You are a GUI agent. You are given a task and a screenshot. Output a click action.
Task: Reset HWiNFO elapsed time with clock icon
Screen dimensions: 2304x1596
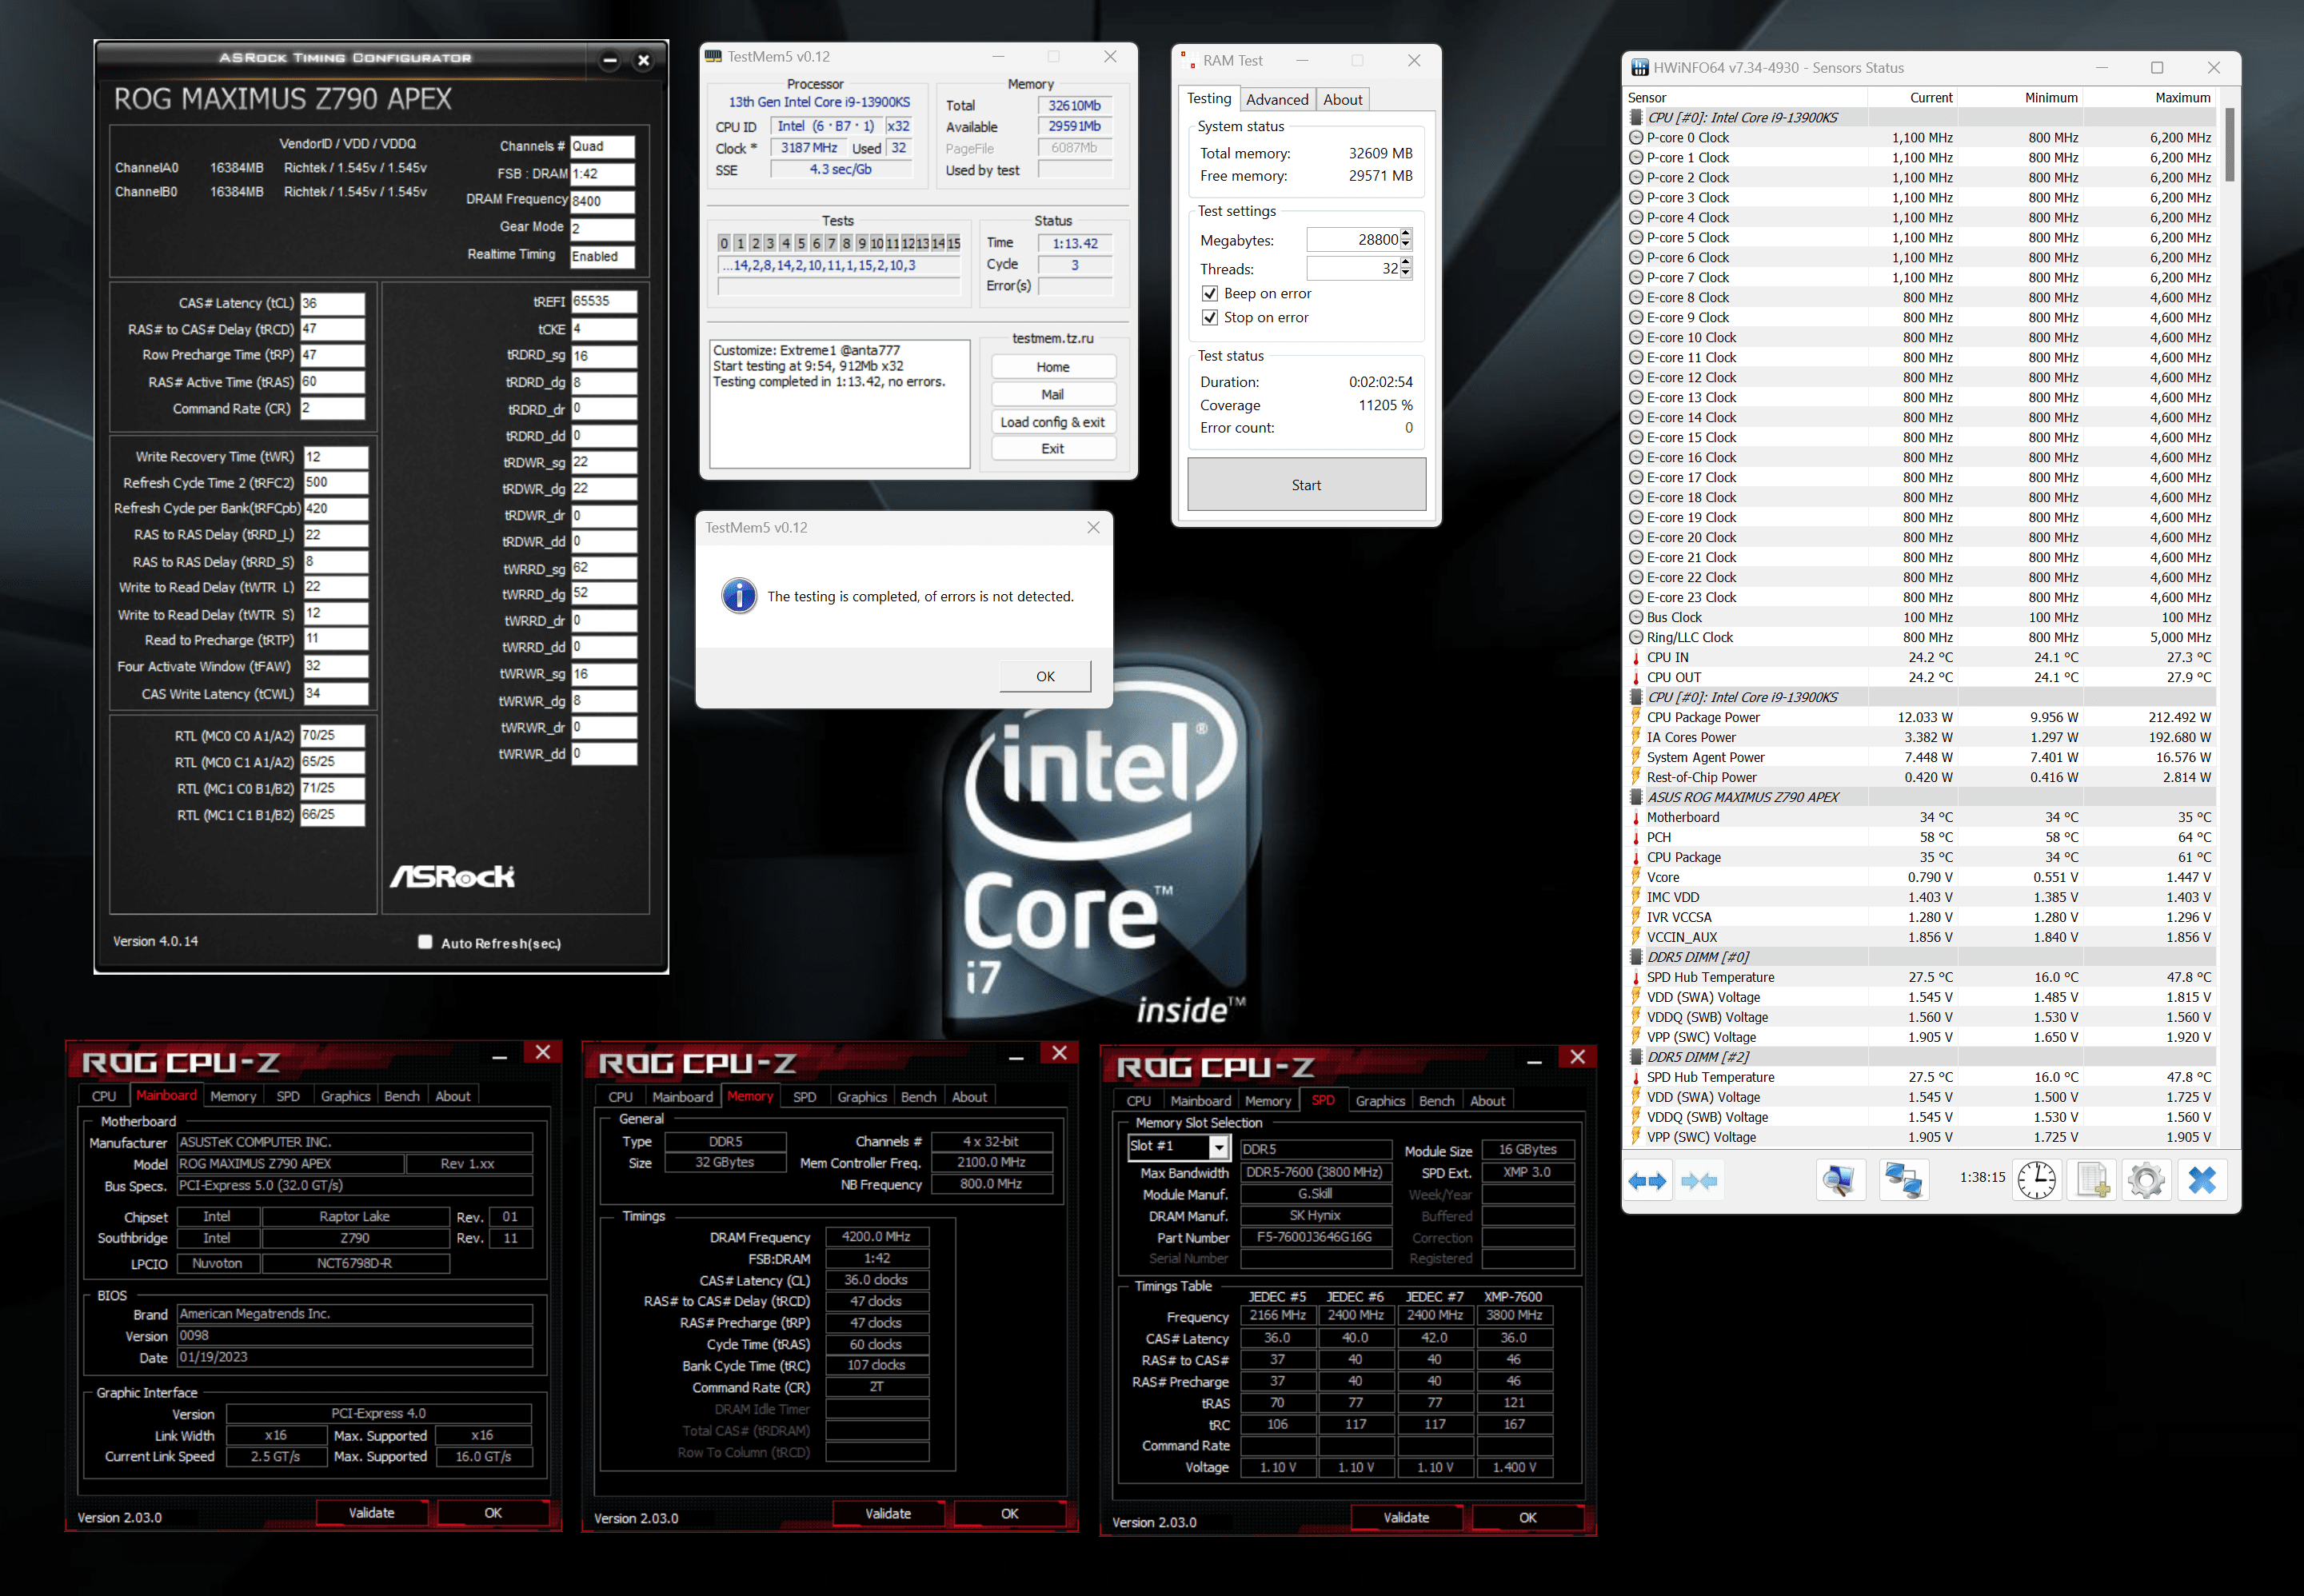[2037, 1181]
